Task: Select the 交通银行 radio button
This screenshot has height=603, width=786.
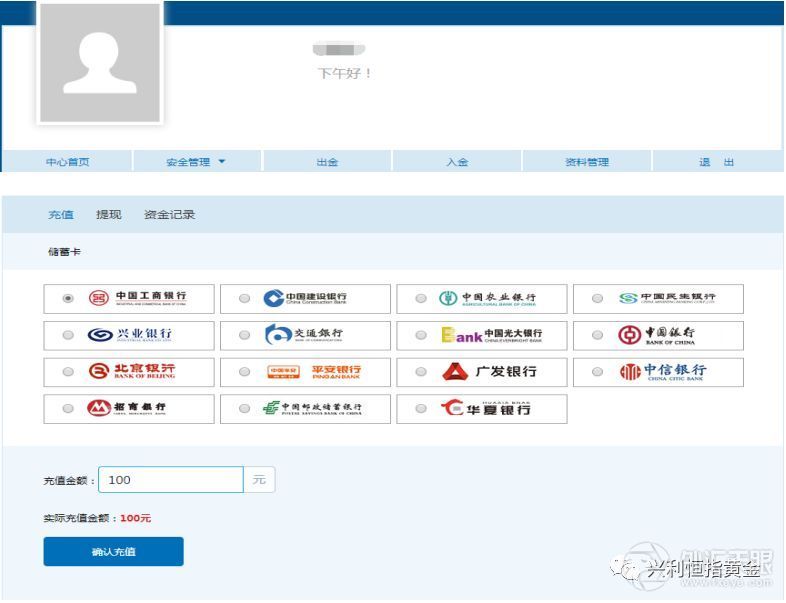Action: (244, 335)
